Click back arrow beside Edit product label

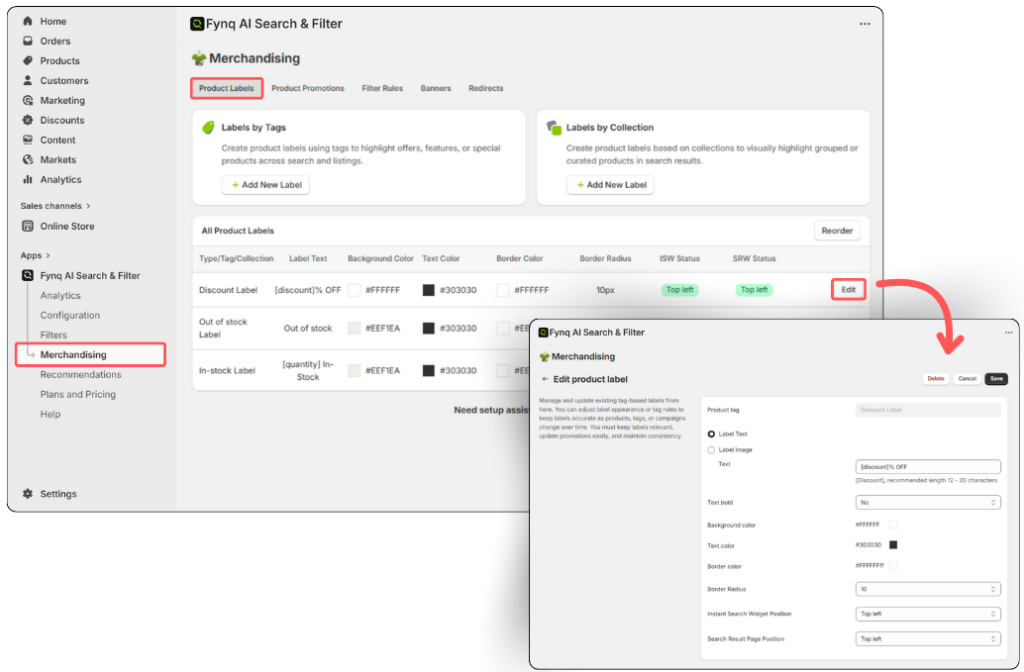click(x=545, y=379)
